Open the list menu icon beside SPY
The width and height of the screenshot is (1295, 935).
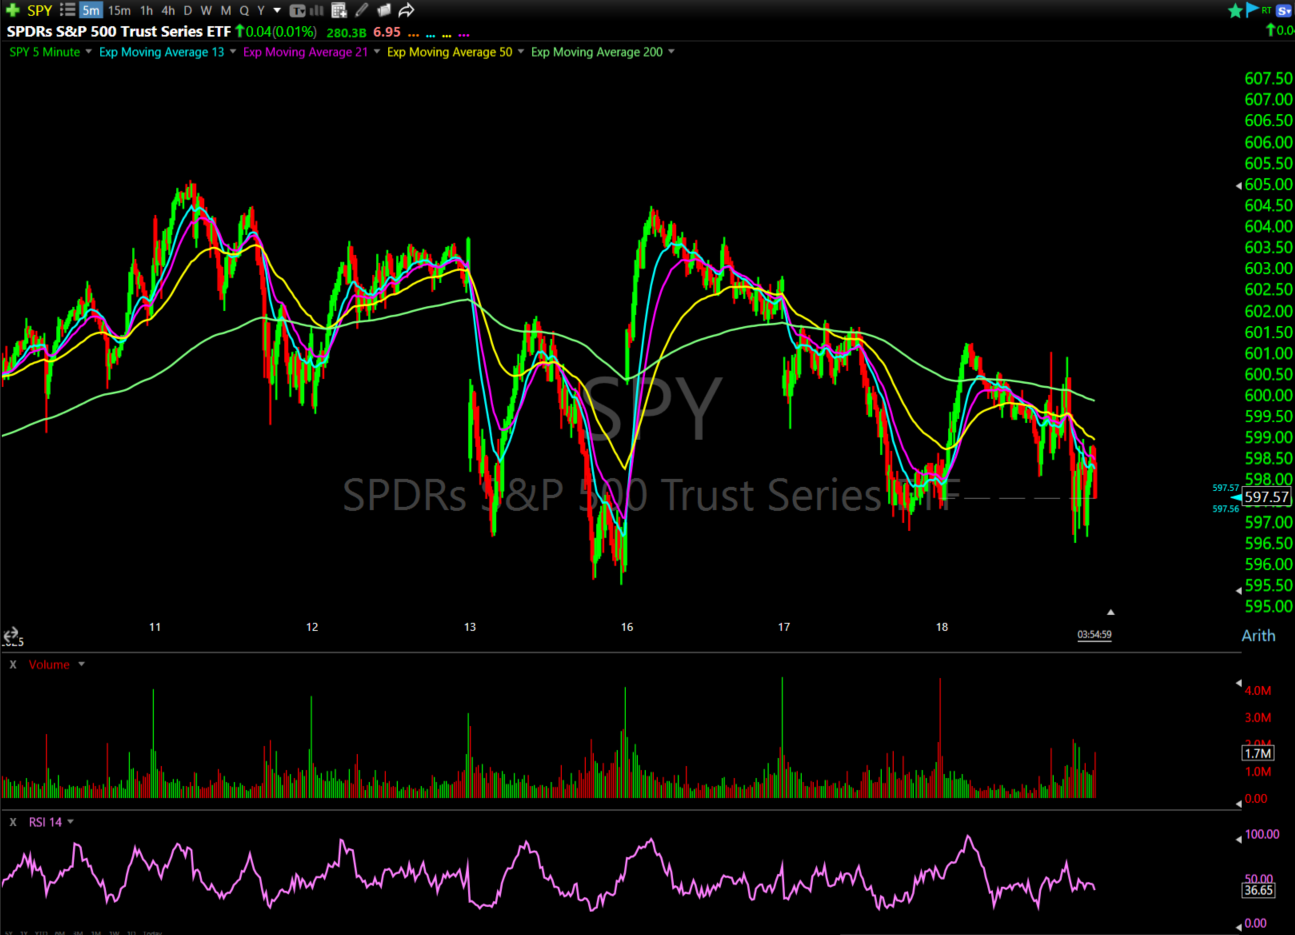pos(68,10)
